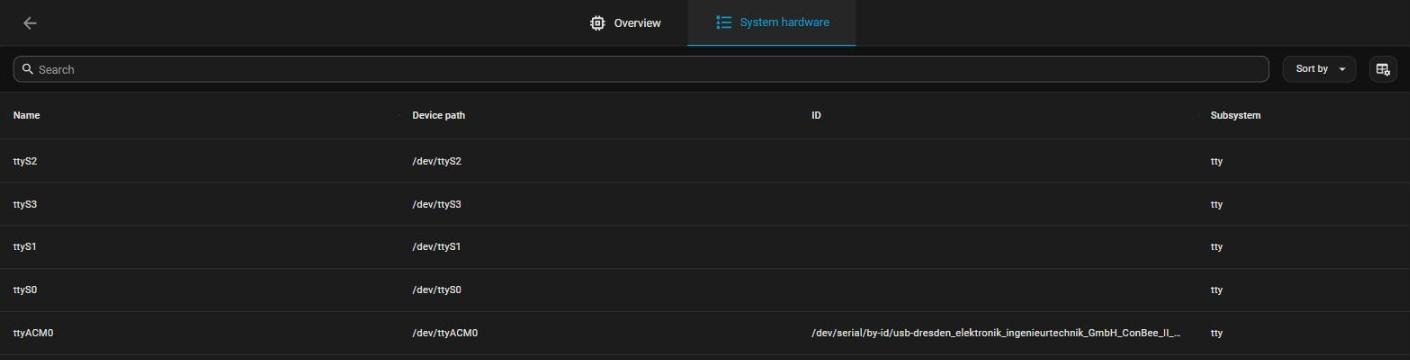Click the /dev/ttyS3 device path

(x=437, y=204)
